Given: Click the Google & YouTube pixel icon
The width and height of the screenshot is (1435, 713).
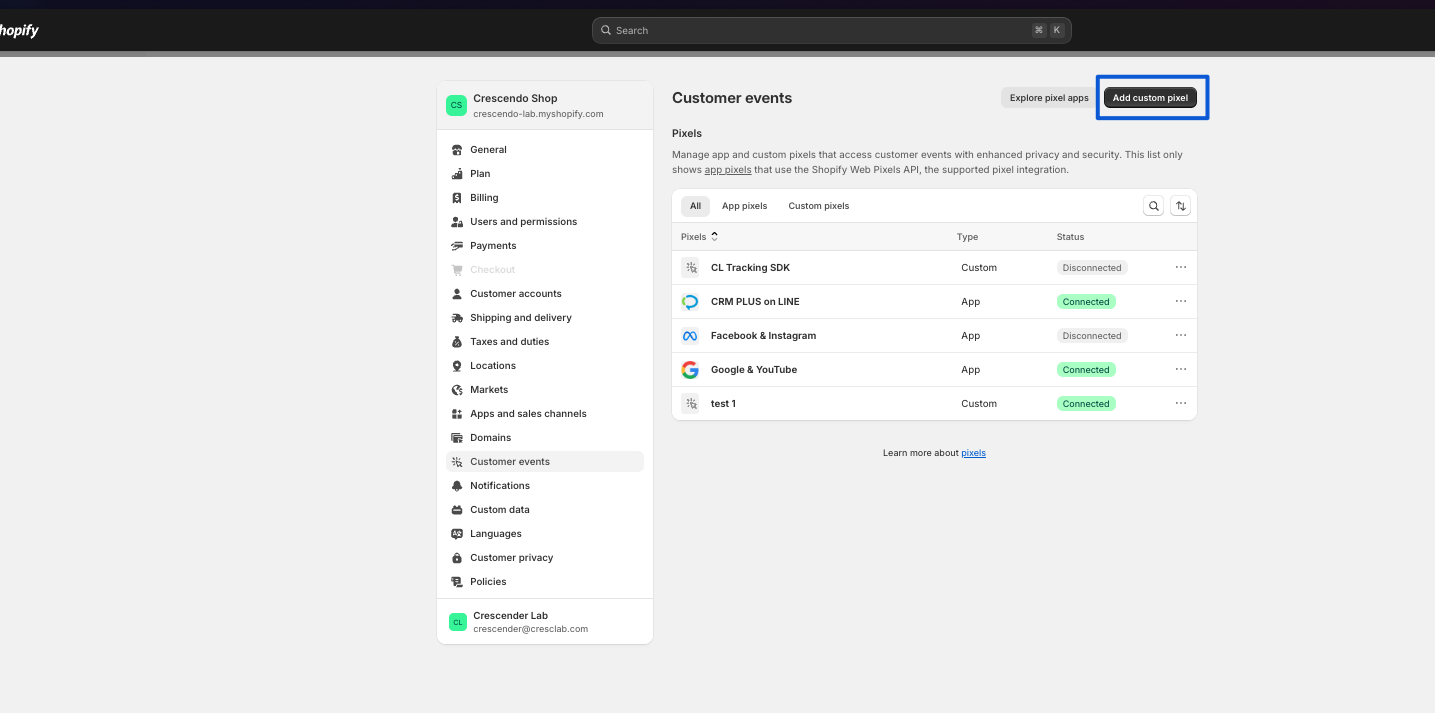Looking at the screenshot, I should click(x=690, y=370).
